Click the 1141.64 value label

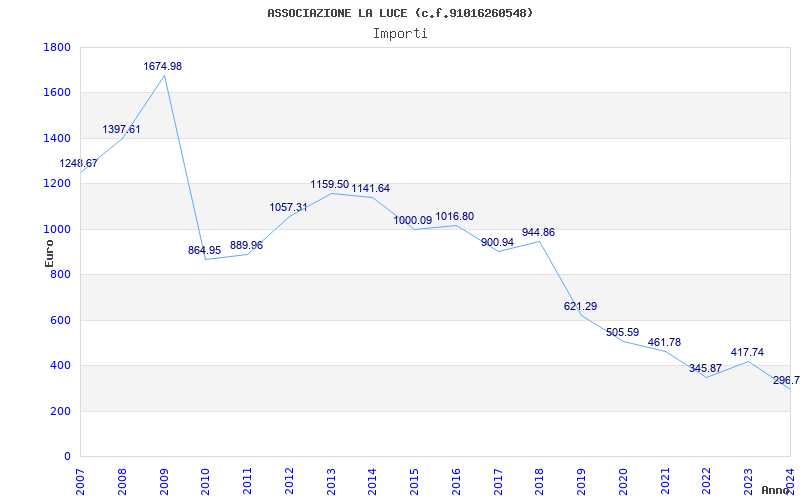(370, 188)
